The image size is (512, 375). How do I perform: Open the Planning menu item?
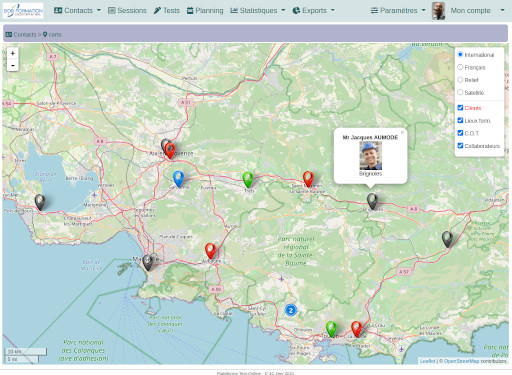click(205, 11)
